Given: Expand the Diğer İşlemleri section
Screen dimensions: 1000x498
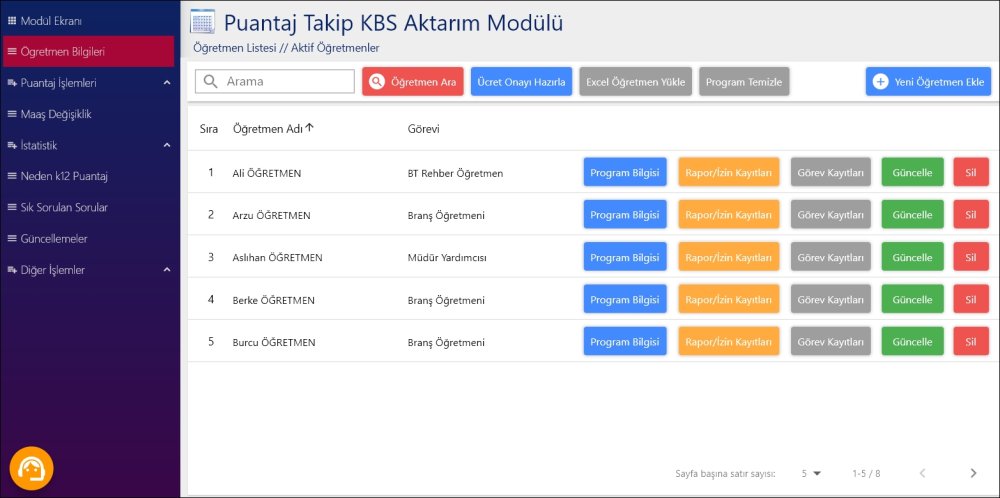Looking at the screenshot, I should pyautogui.click(x=167, y=270).
